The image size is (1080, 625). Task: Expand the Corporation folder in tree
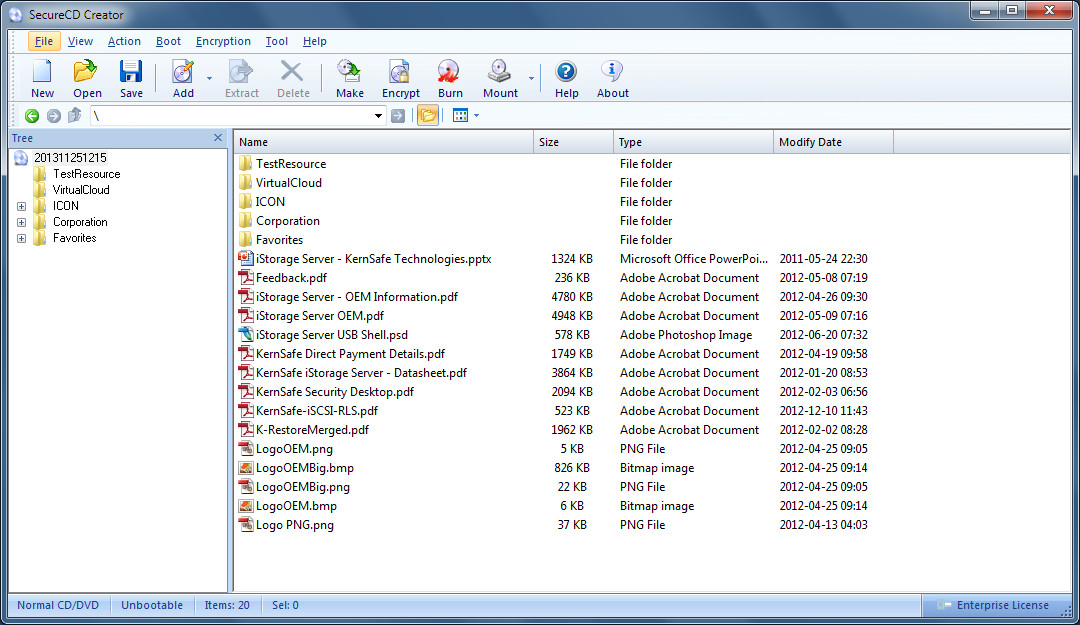point(21,222)
